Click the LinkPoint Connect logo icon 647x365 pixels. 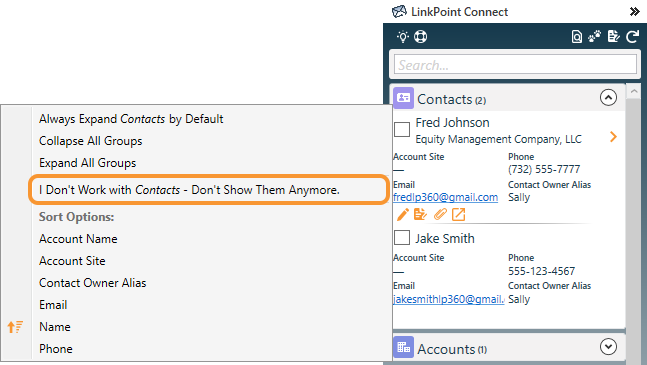point(399,12)
